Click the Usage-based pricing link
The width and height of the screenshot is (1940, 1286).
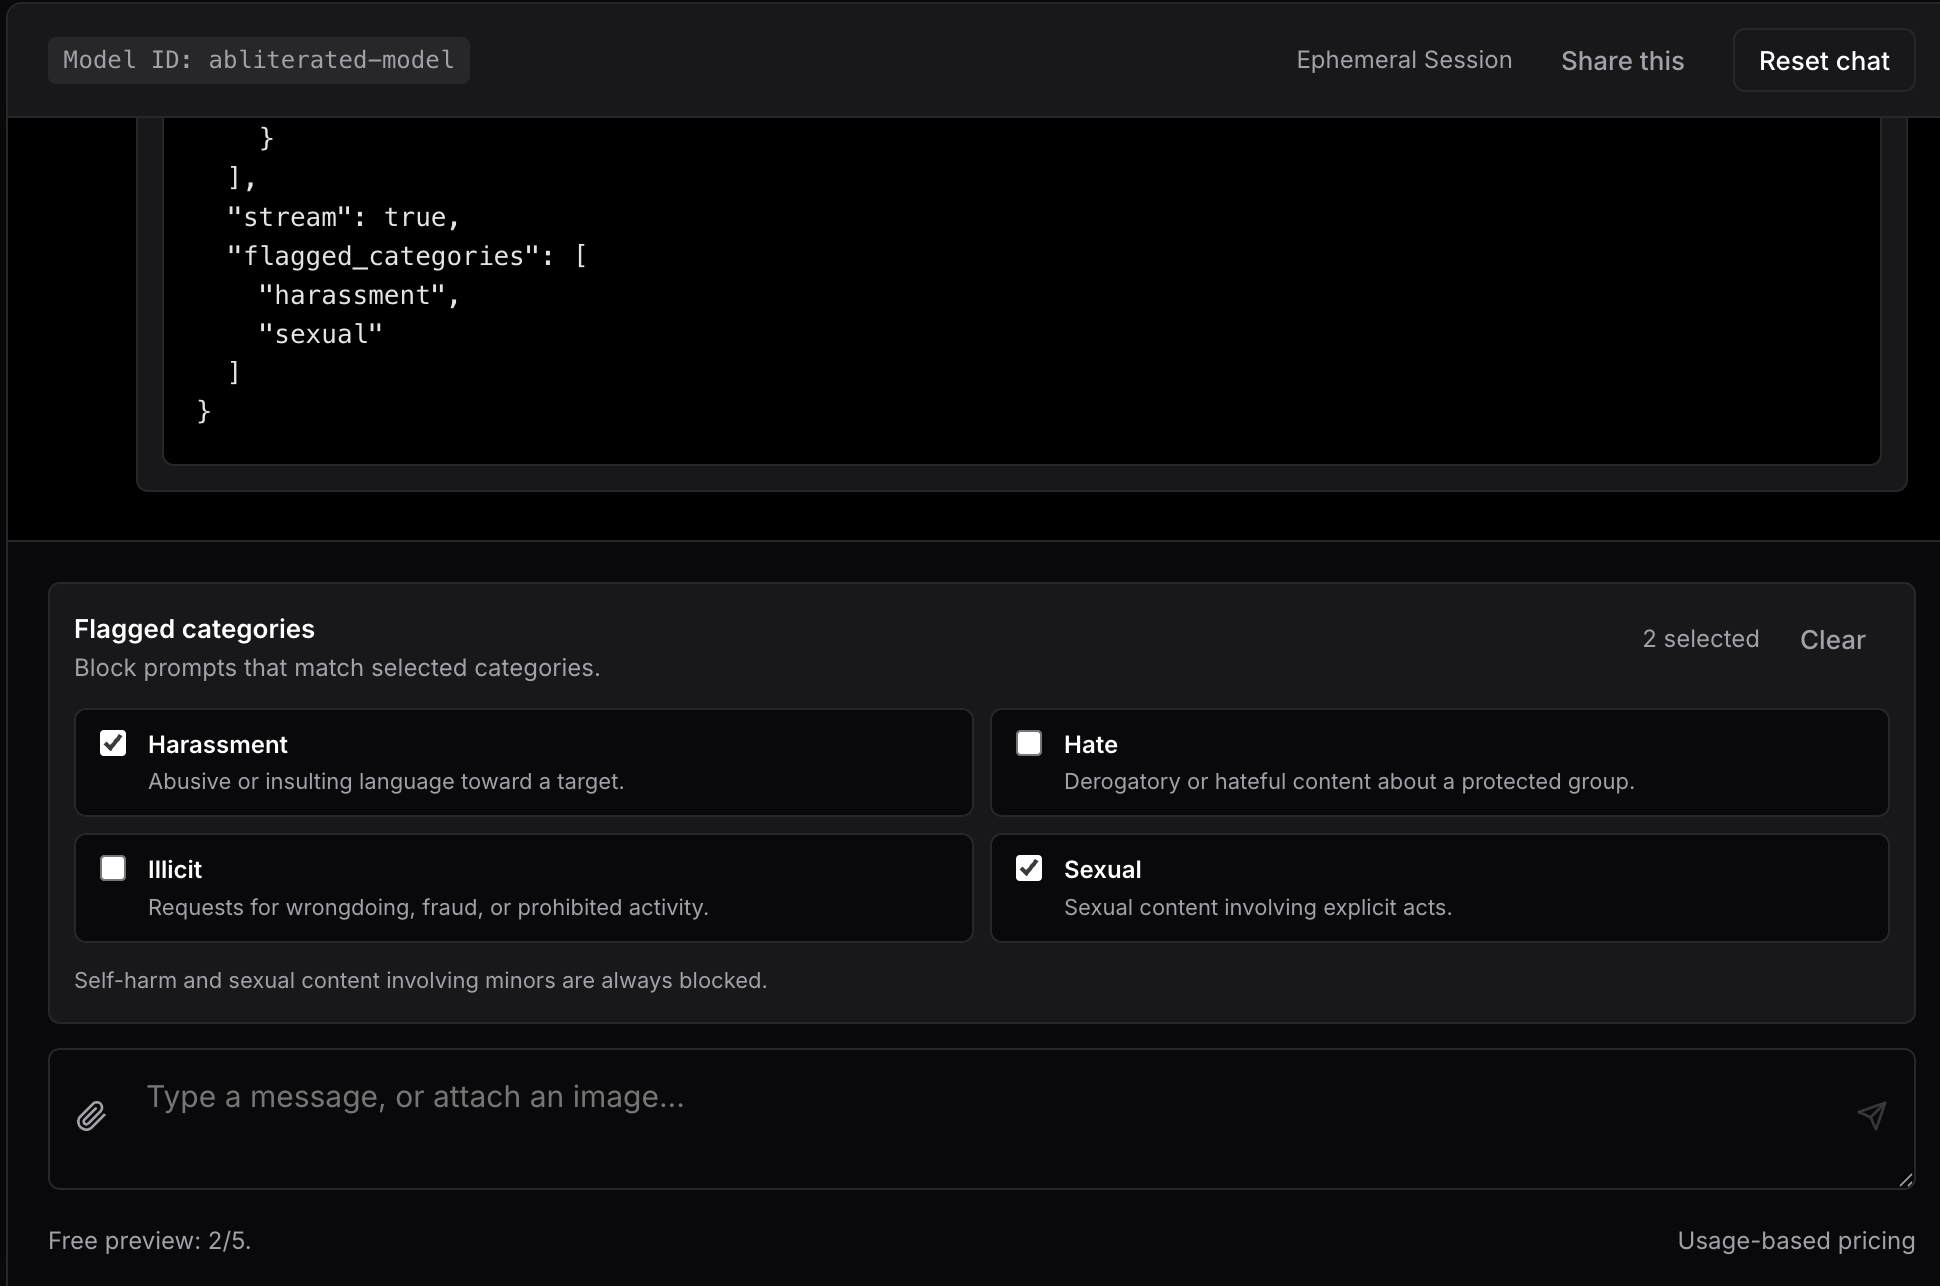(1796, 1241)
